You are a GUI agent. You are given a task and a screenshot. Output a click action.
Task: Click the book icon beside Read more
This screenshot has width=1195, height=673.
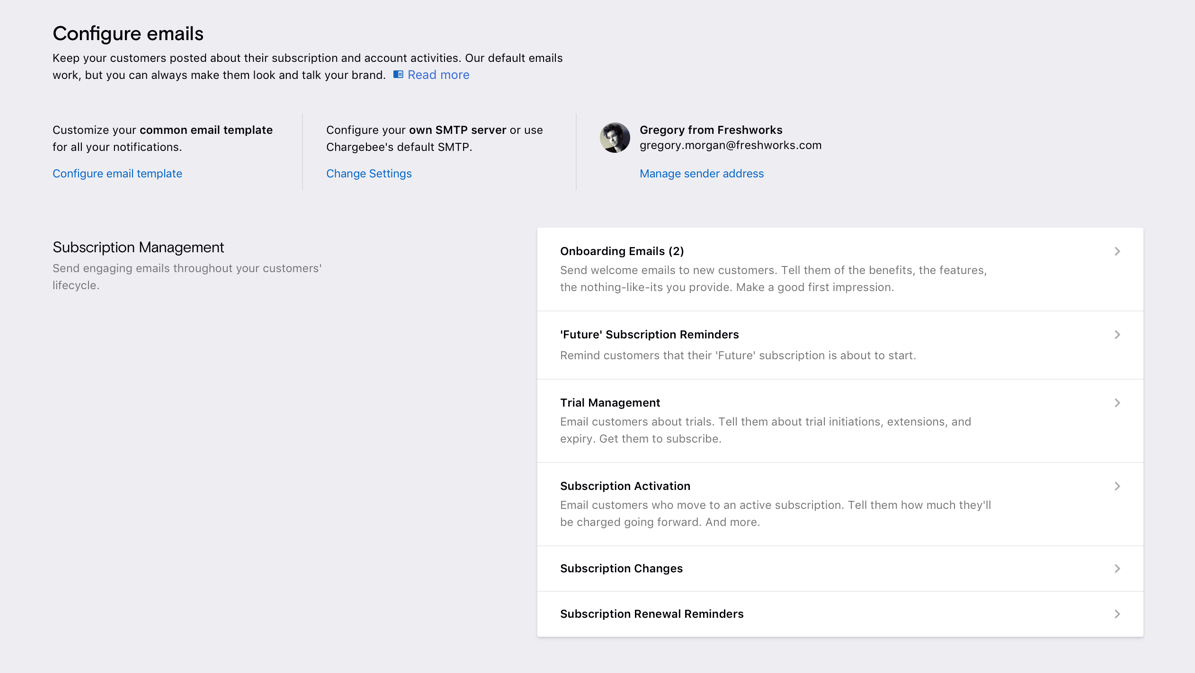pos(397,74)
